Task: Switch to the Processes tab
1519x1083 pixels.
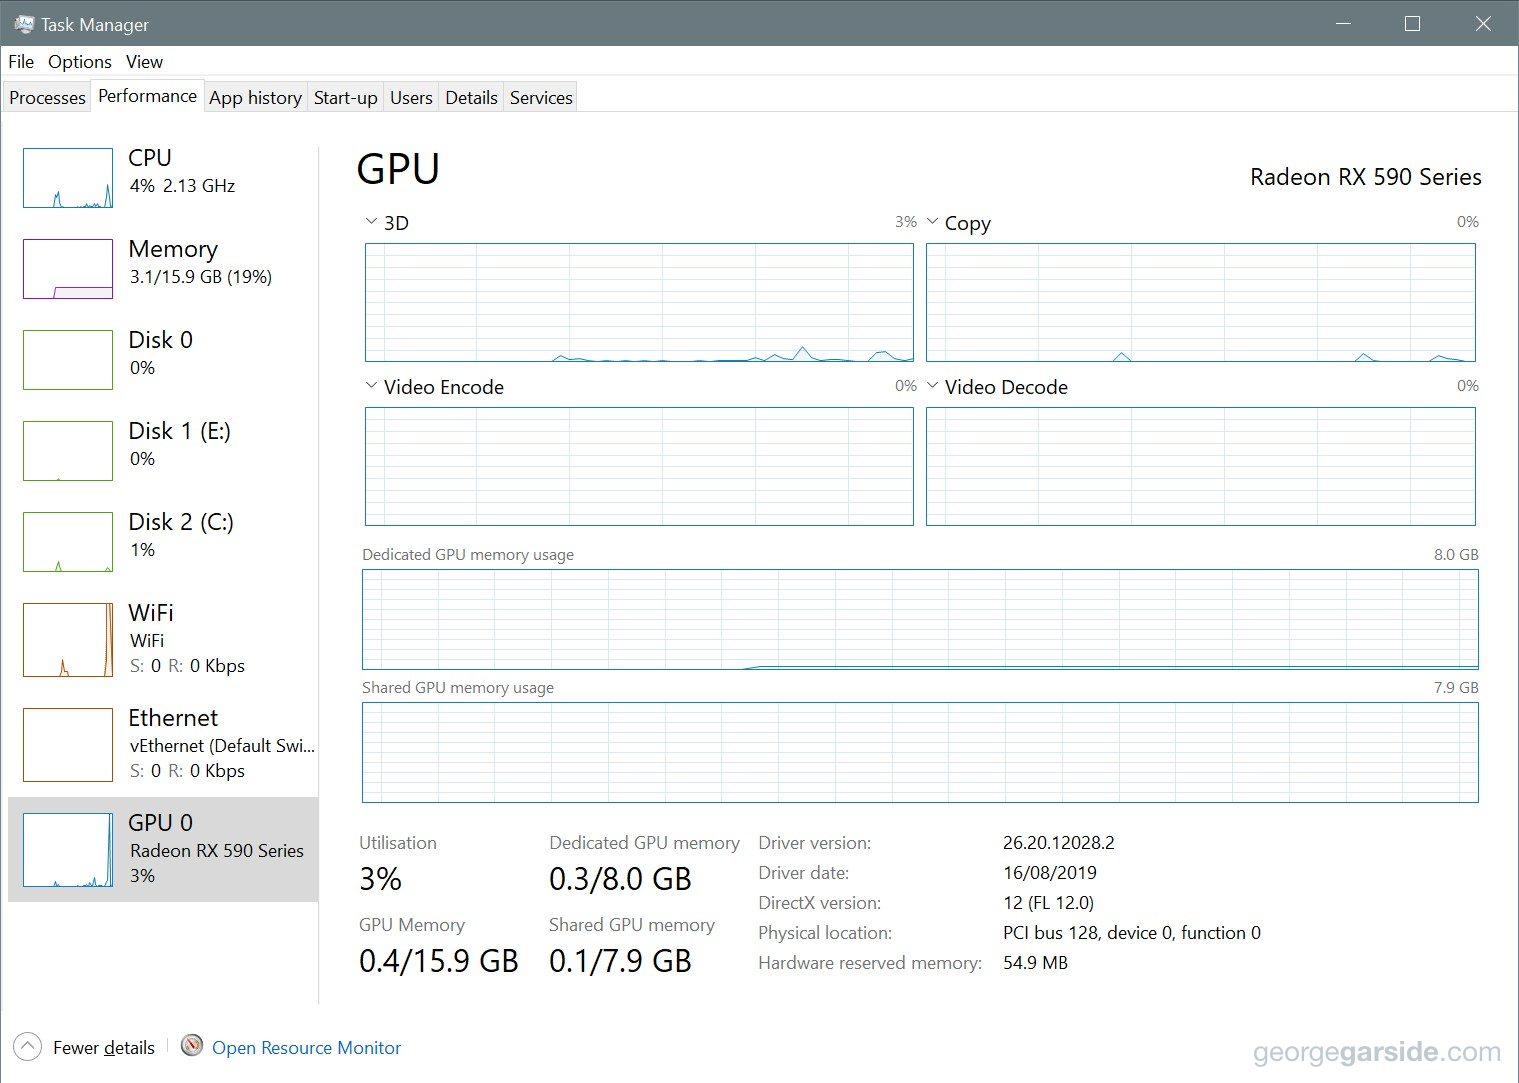Action: click(47, 98)
